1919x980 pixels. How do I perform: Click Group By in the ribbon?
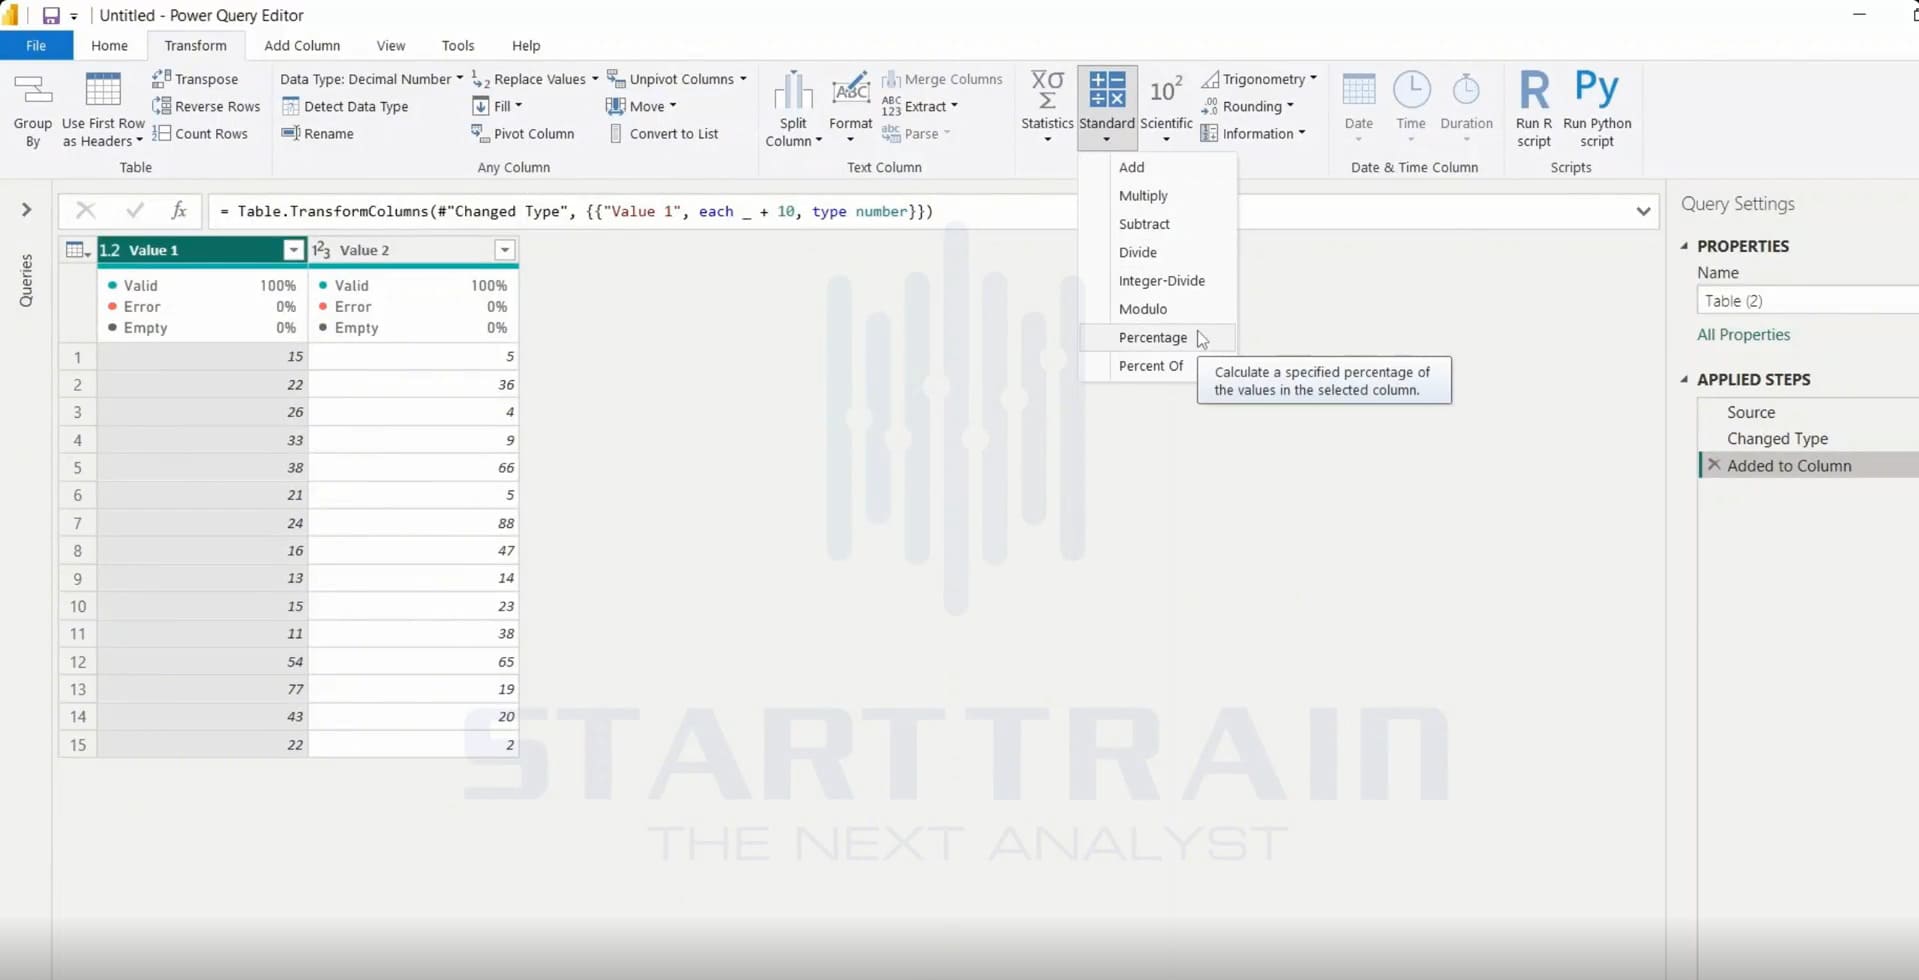(33, 110)
